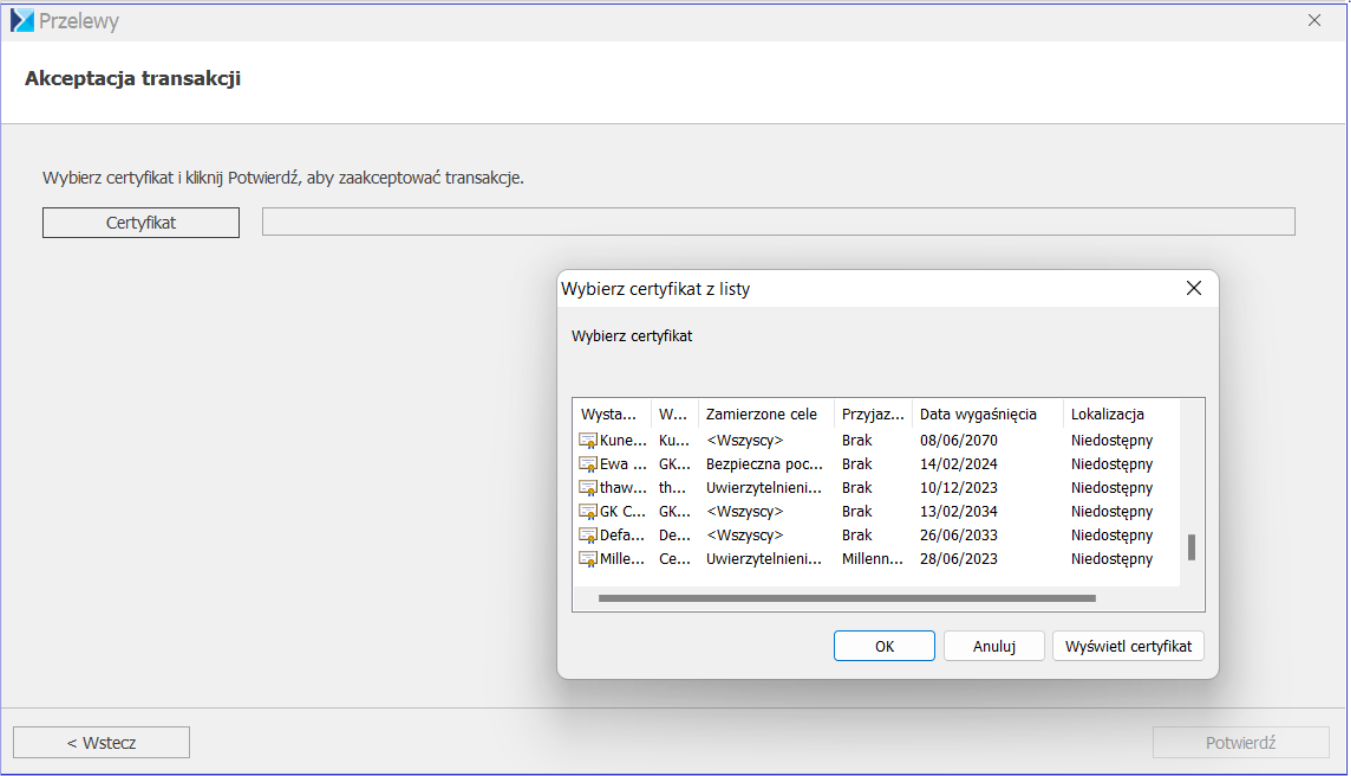Image resolution: width=1351 pixels, height=776 pixels.
Task: Click the certificate path input field
Action: click(x=778, y=222)
